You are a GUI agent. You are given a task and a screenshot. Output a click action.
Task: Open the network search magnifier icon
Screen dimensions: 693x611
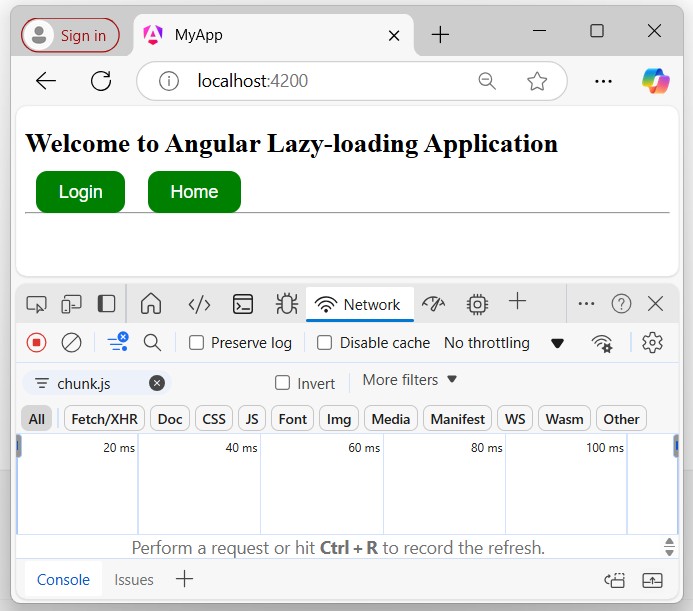point(152,343)
